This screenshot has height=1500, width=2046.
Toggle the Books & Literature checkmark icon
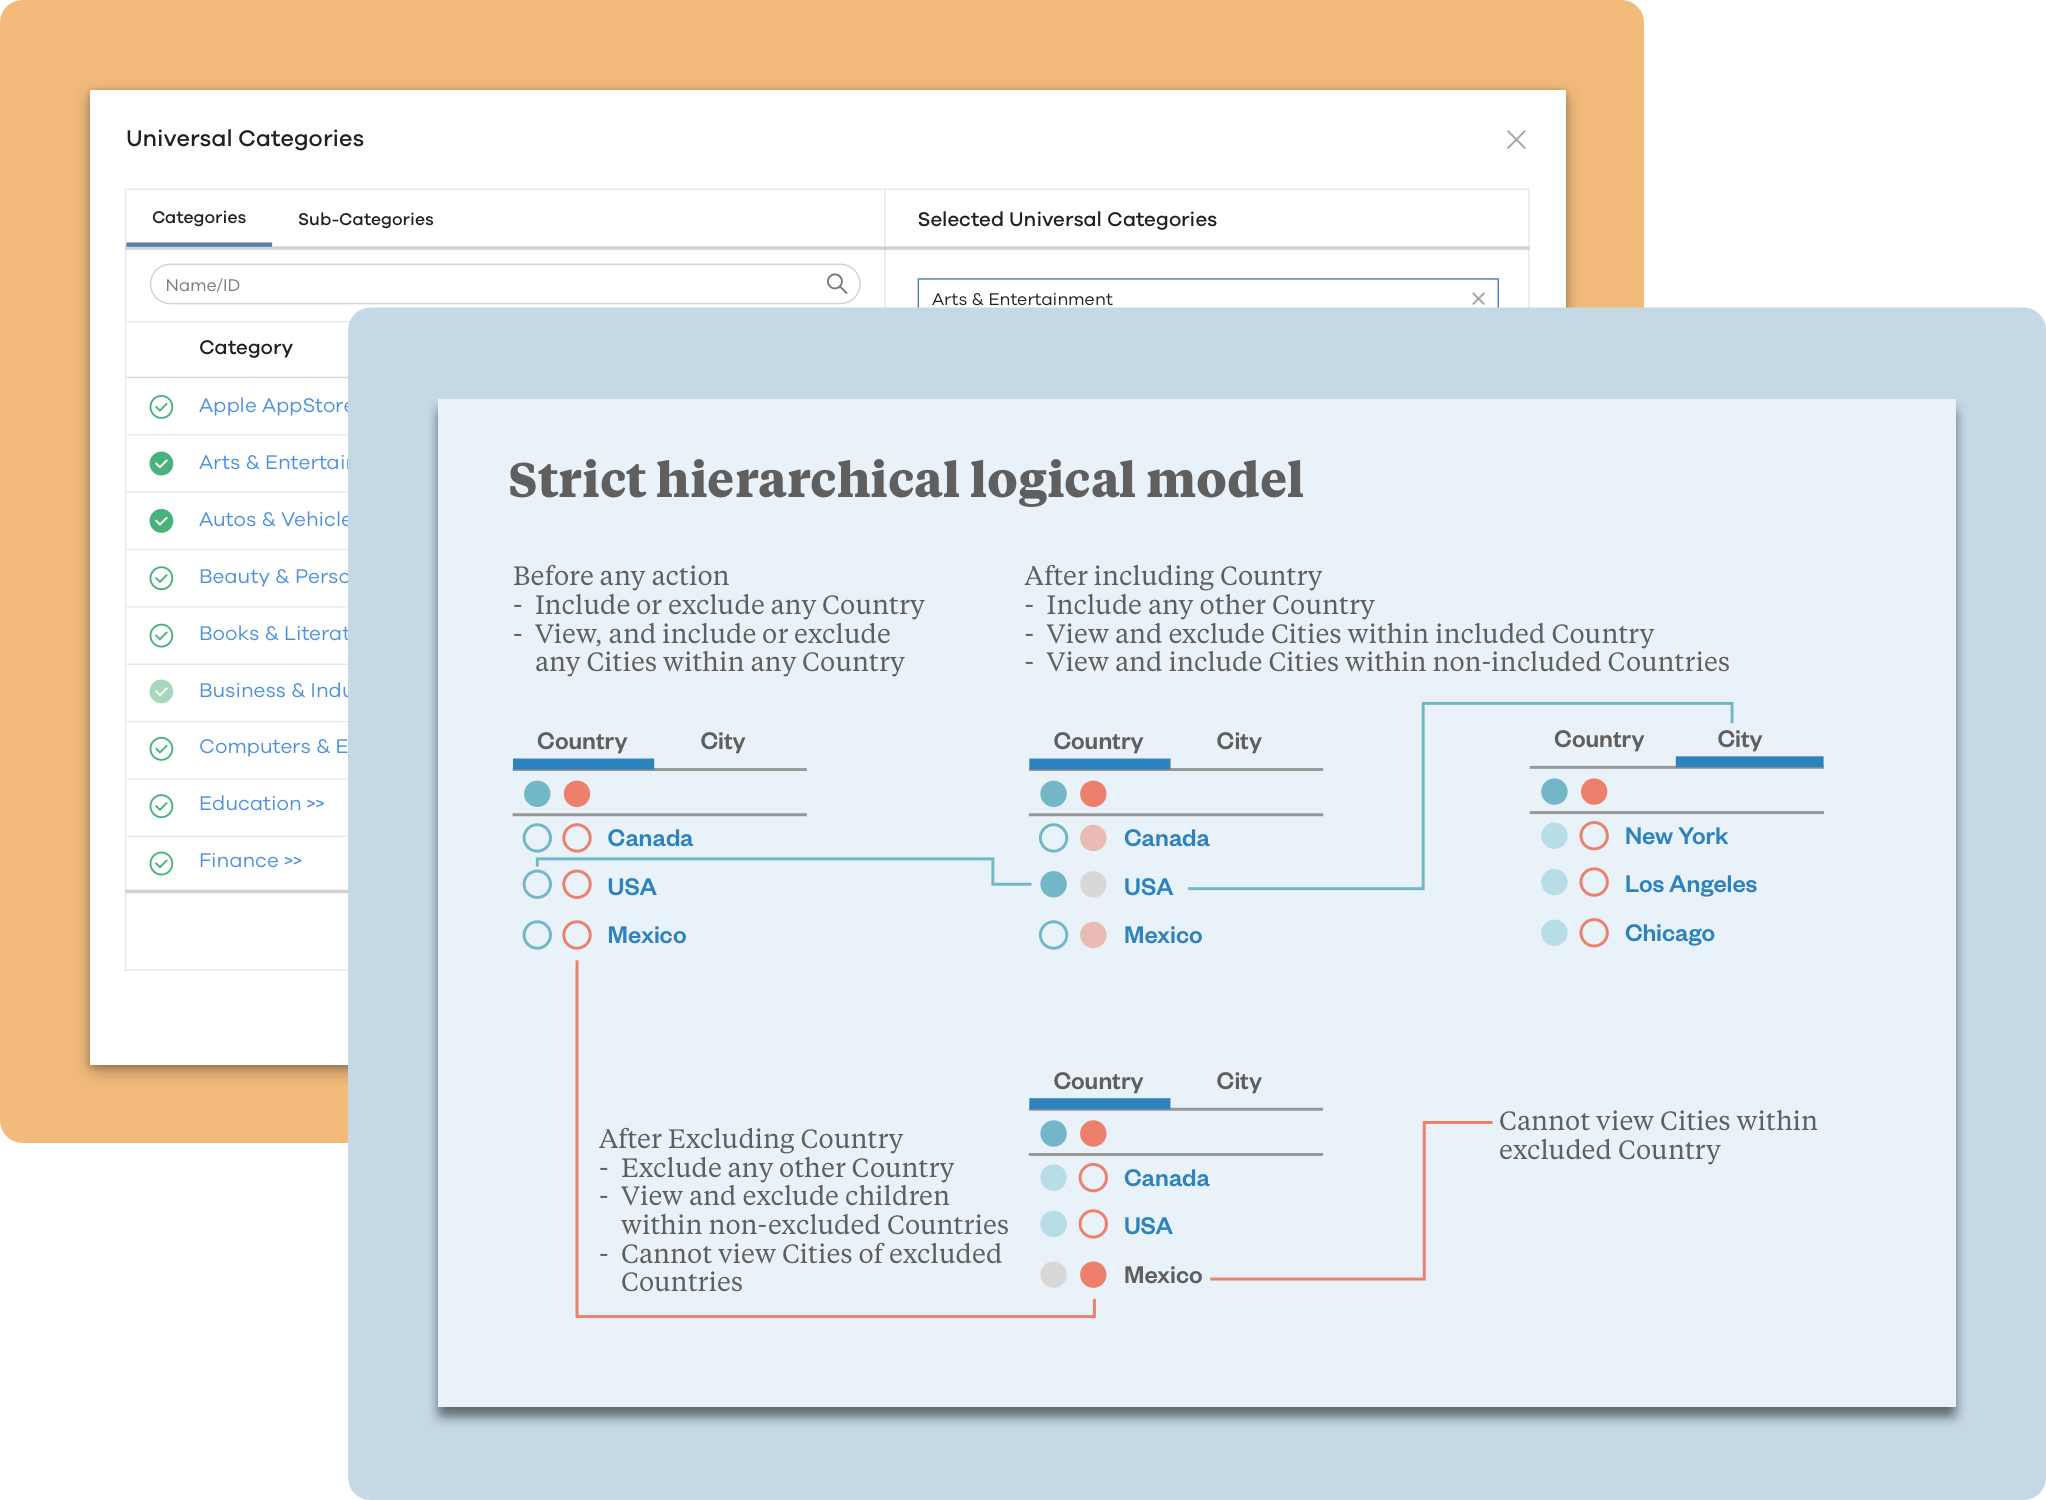[161, 635]
